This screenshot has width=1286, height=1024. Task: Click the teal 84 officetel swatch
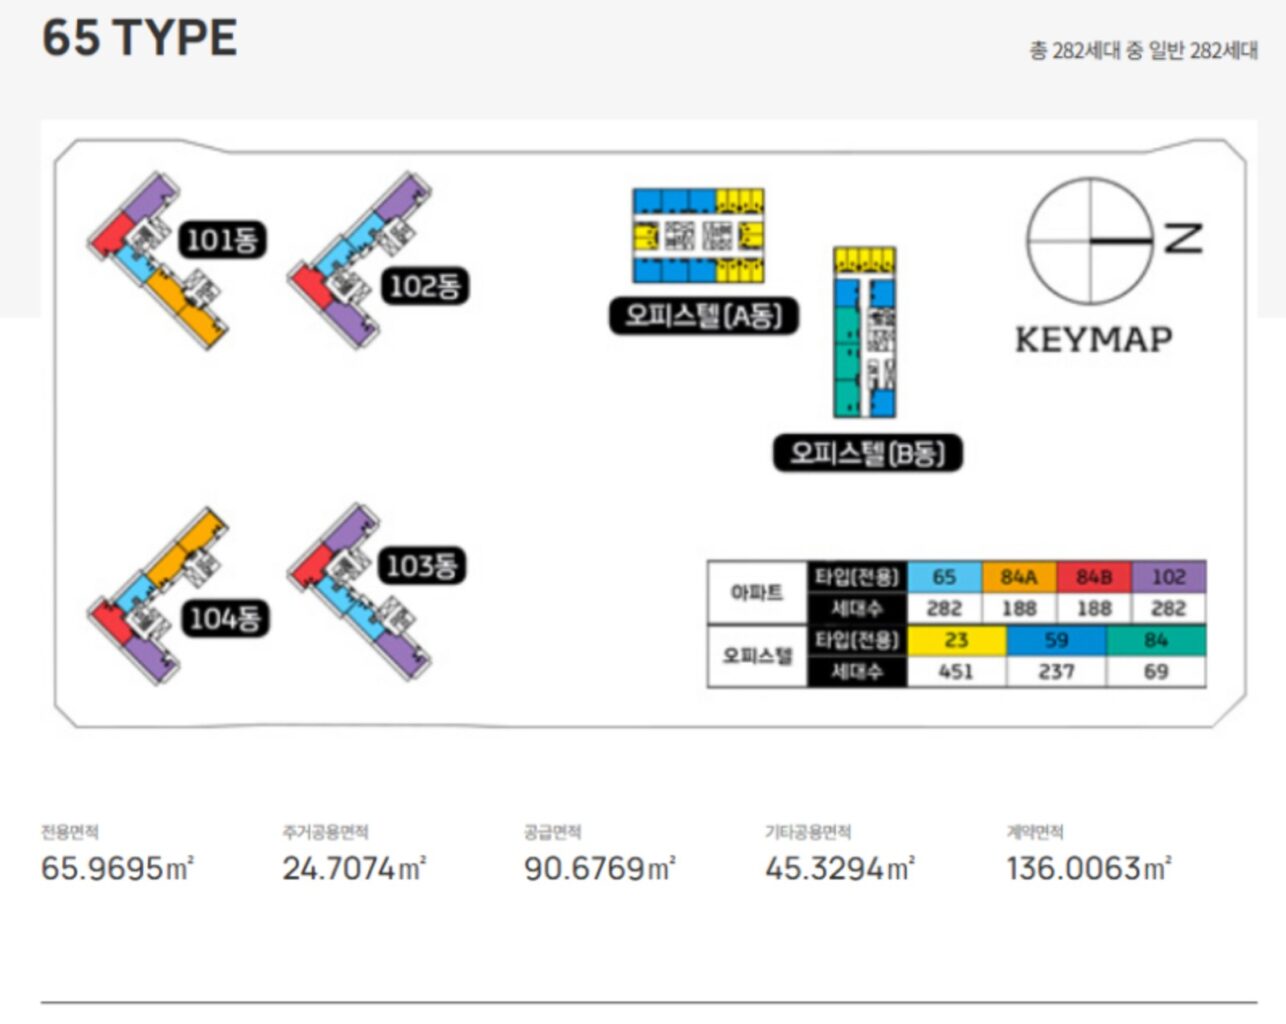click(1156, 640)
